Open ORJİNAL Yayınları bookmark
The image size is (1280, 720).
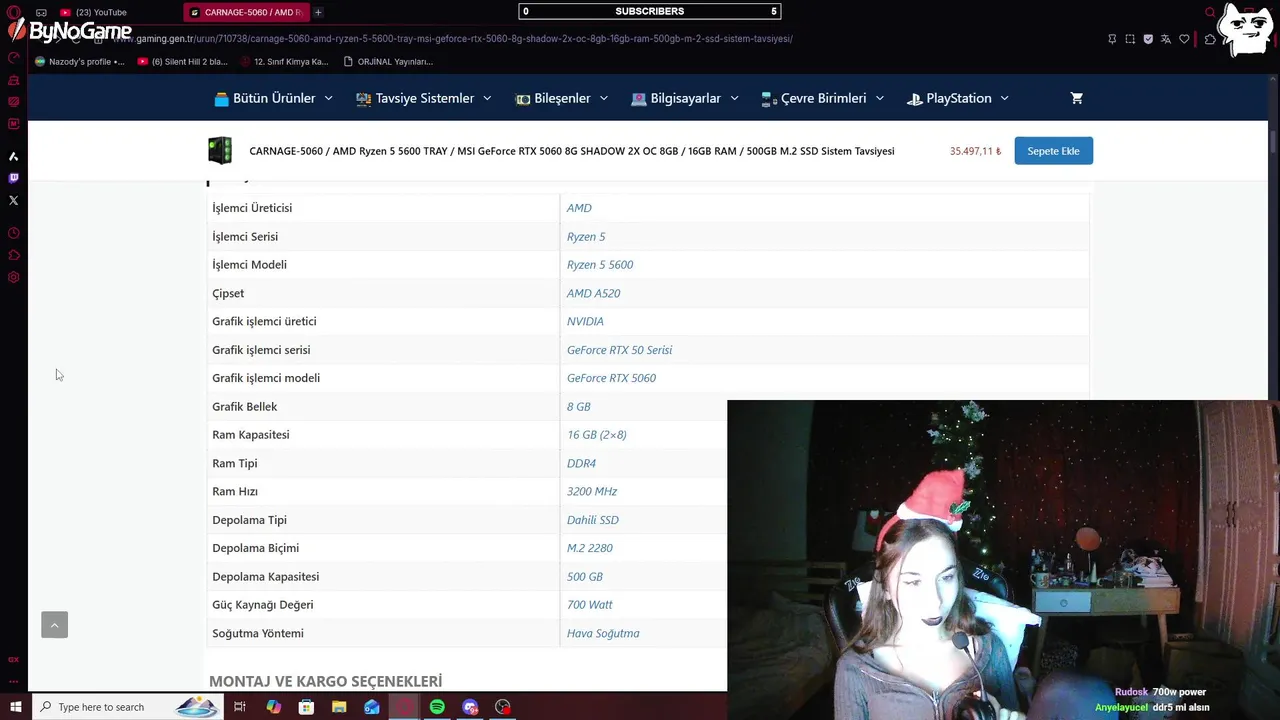(x=388, y=61)
